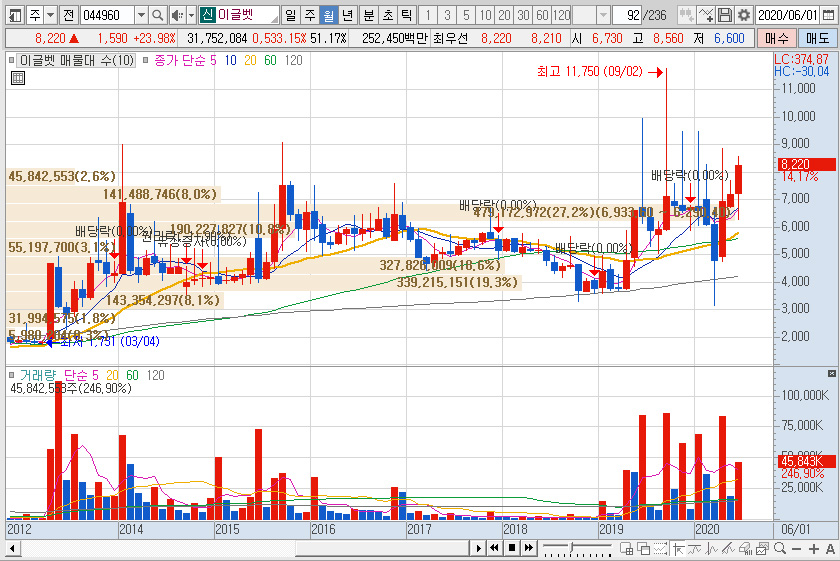Click the candle chart tool icon
This screenshot has height=561, width=840.
click(x=686, y=15)
